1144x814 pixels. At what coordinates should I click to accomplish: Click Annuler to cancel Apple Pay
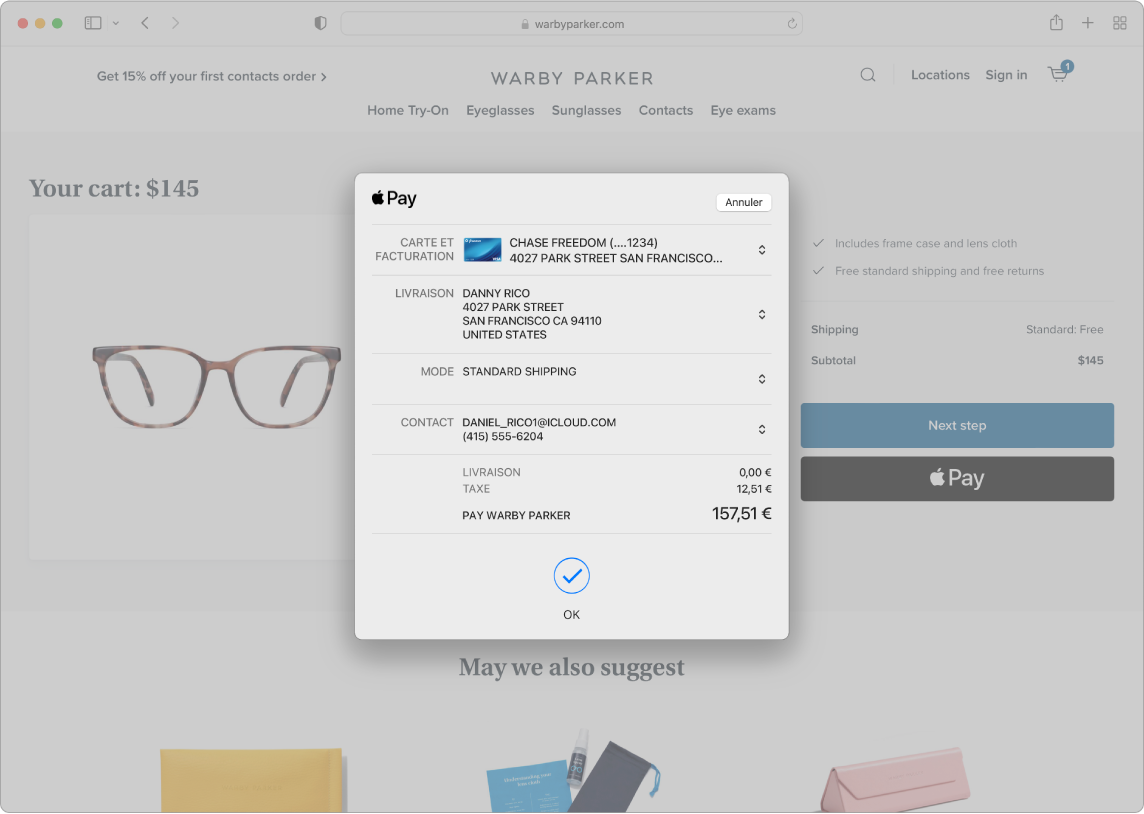coord(743,202)
